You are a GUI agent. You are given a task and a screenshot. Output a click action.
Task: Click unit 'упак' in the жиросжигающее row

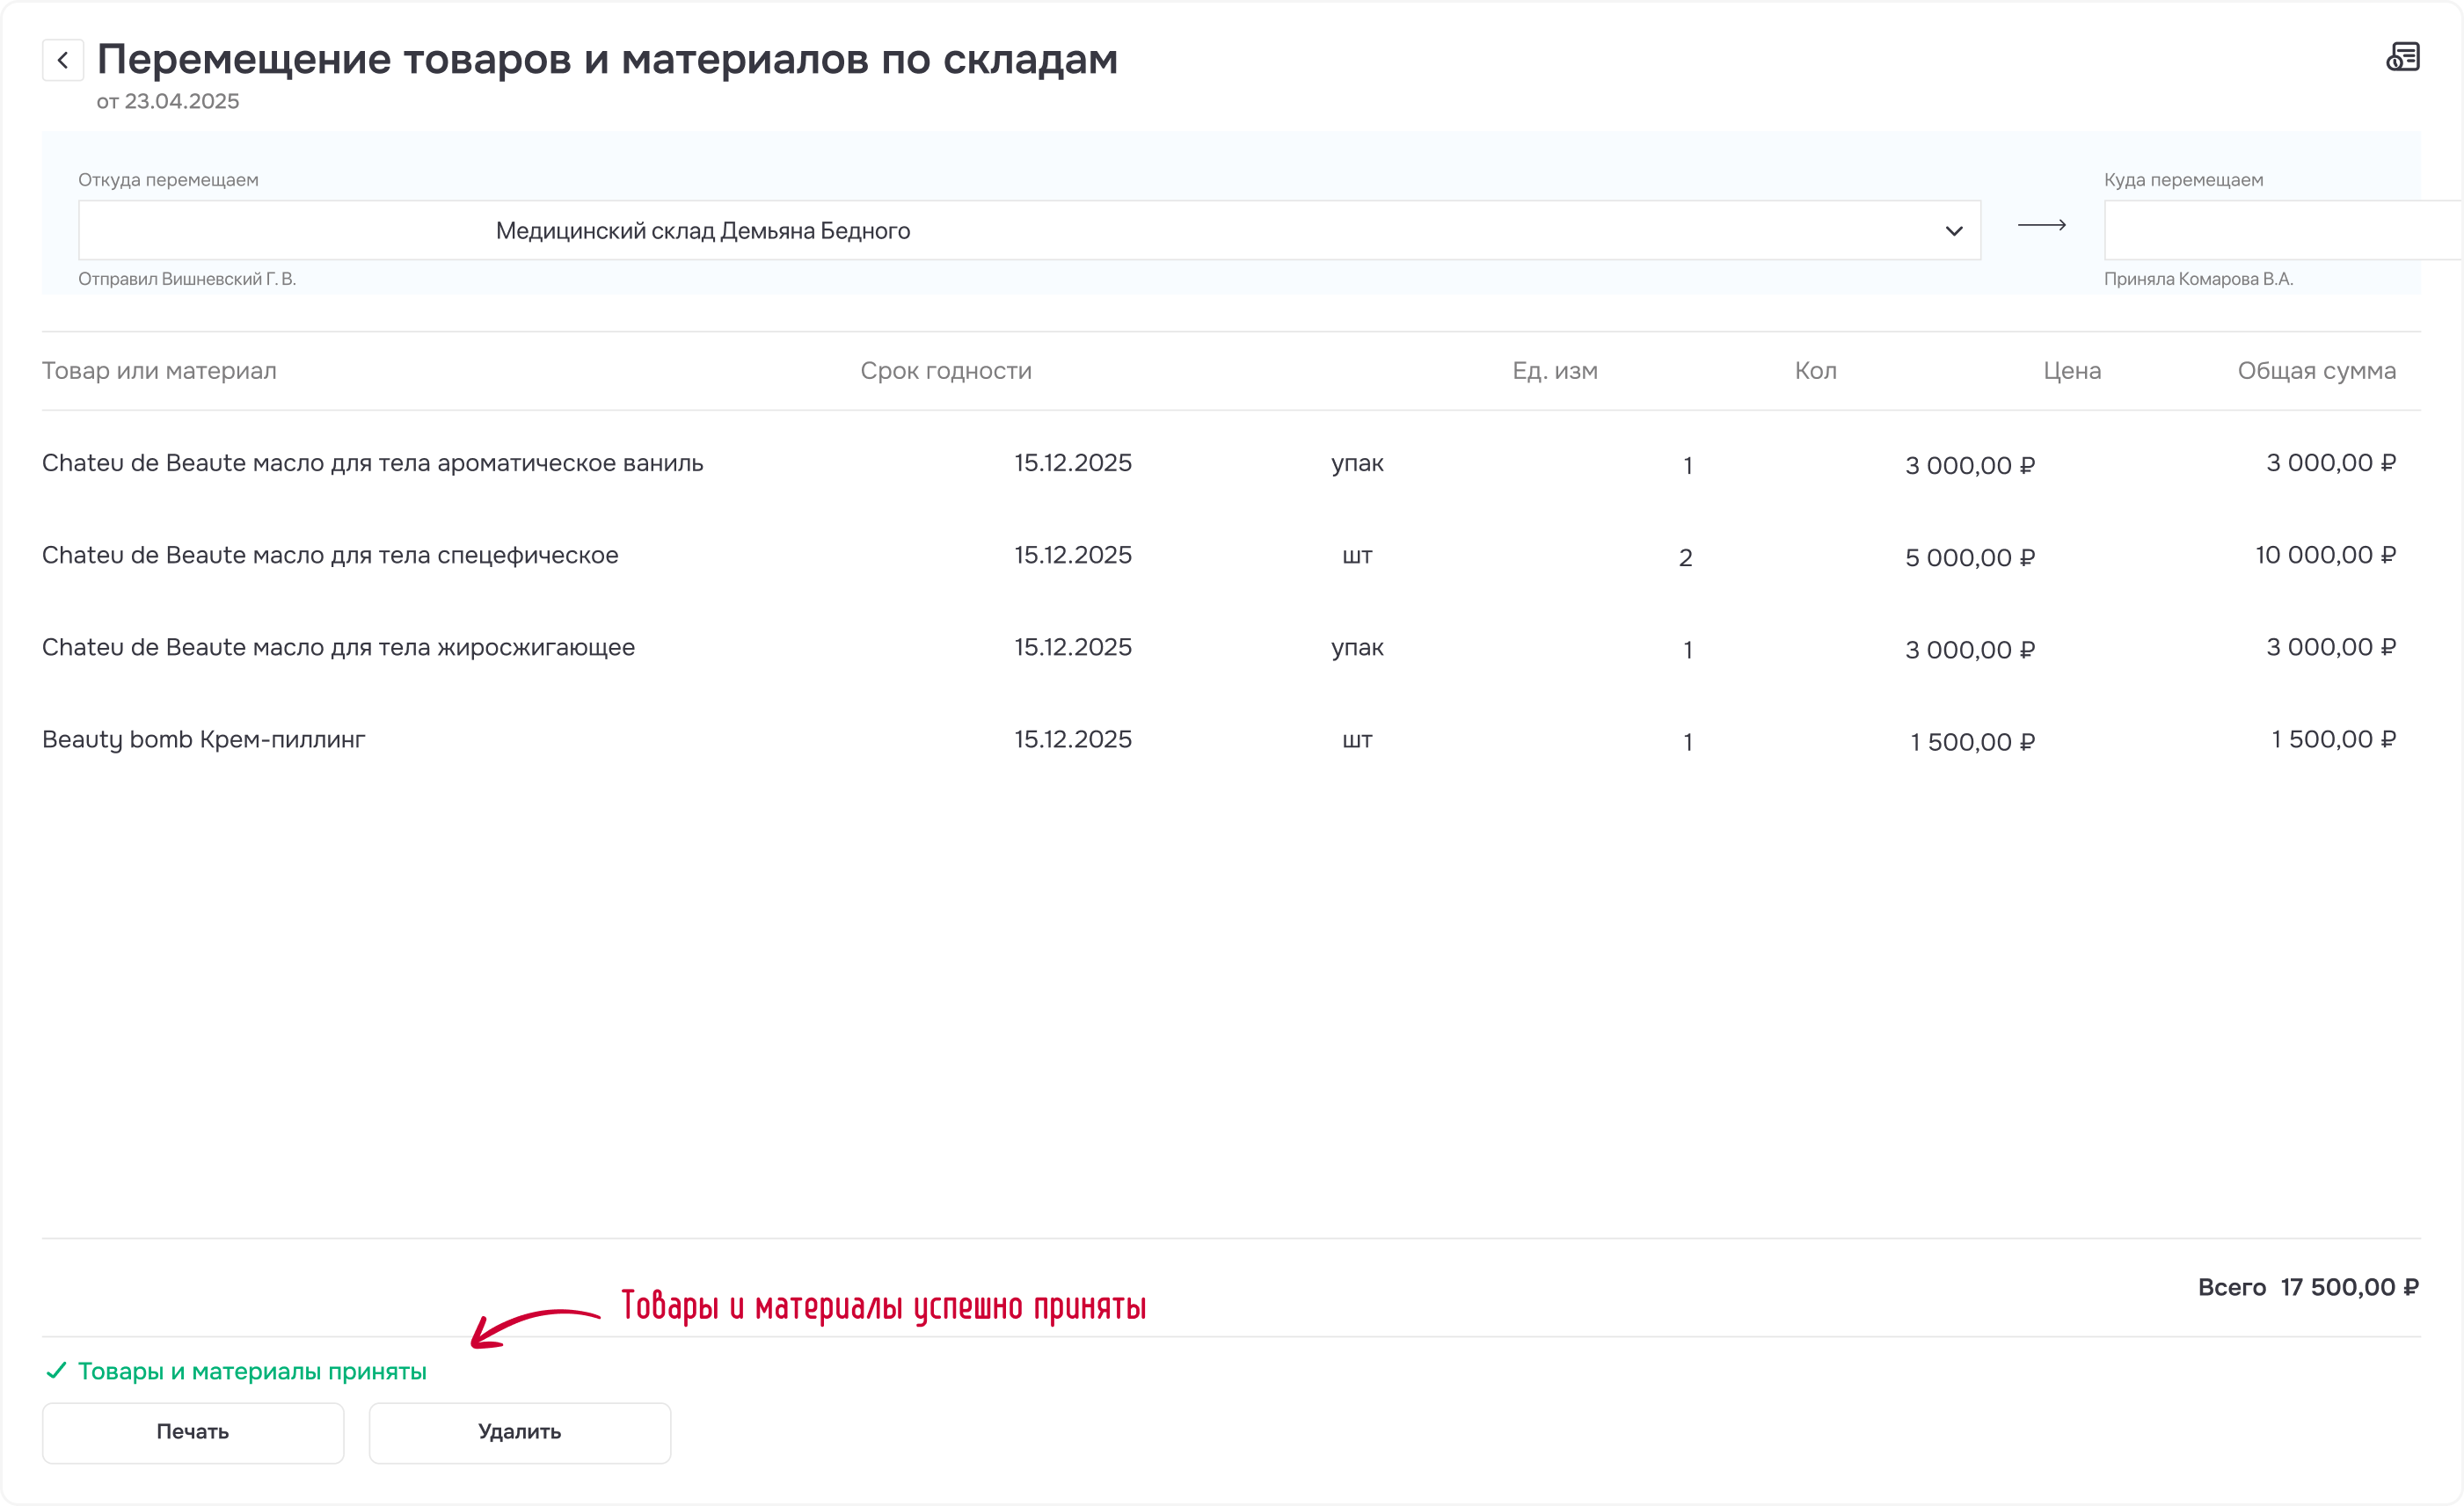pos(1357,647)
